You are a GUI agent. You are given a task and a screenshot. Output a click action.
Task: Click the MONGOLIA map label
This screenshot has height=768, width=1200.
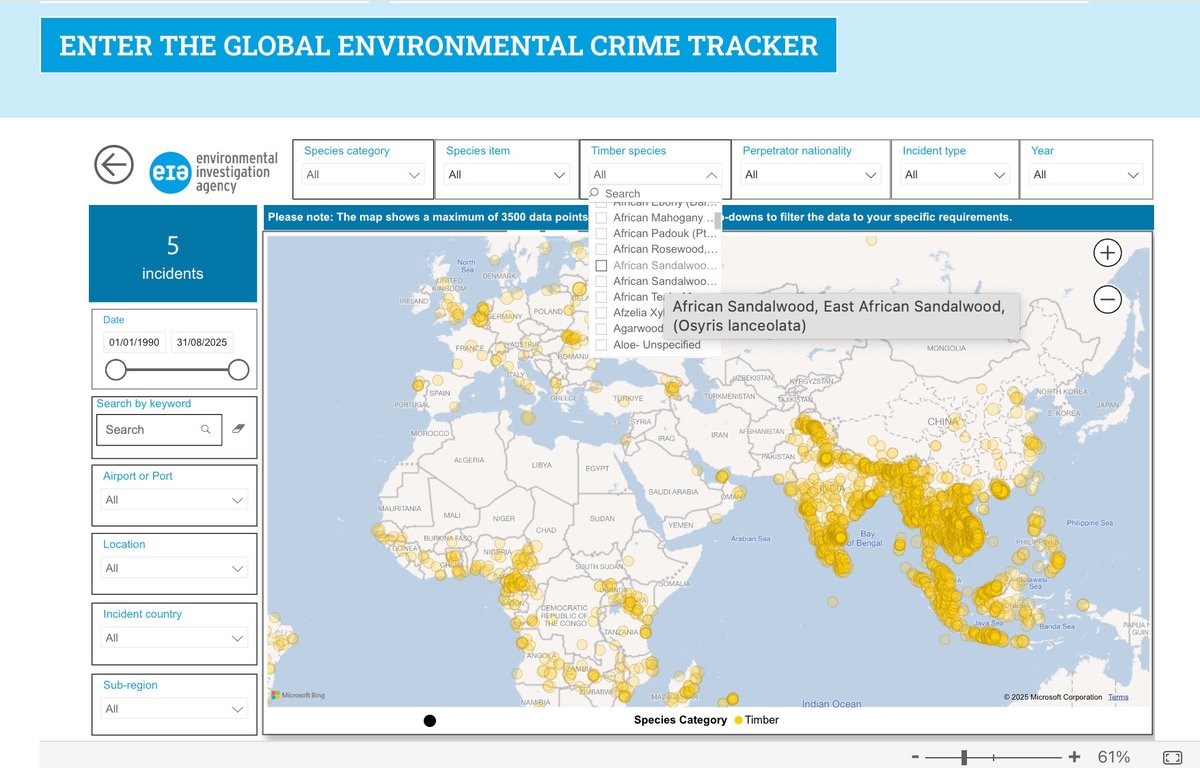click(x=947, y=348)
